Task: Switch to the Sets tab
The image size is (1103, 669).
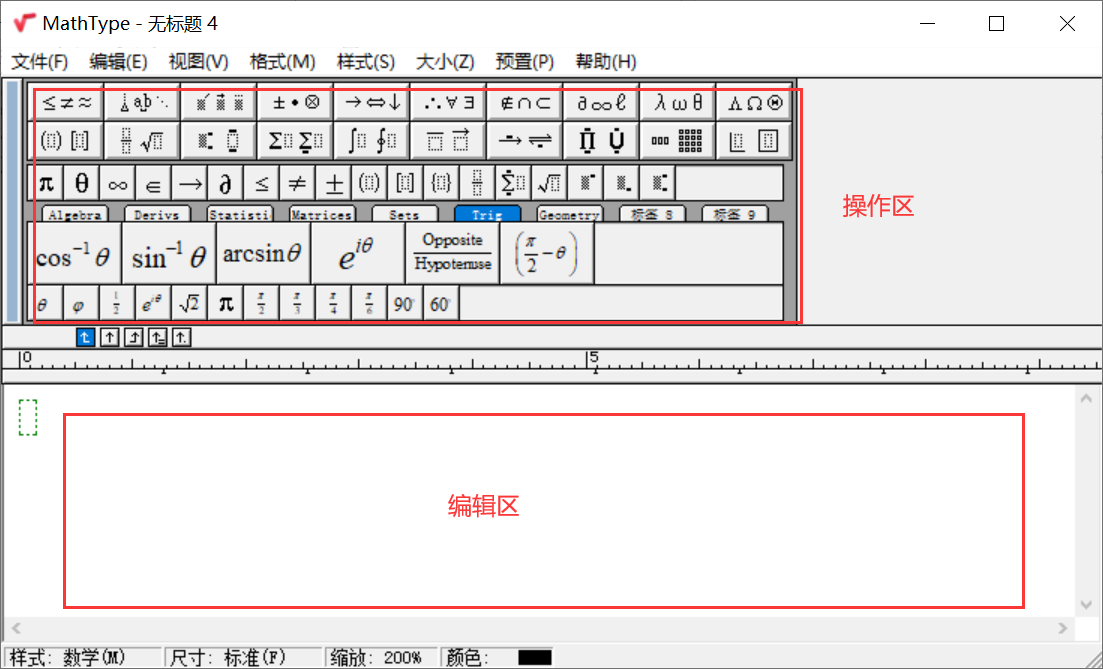Action: pos(404,215)
